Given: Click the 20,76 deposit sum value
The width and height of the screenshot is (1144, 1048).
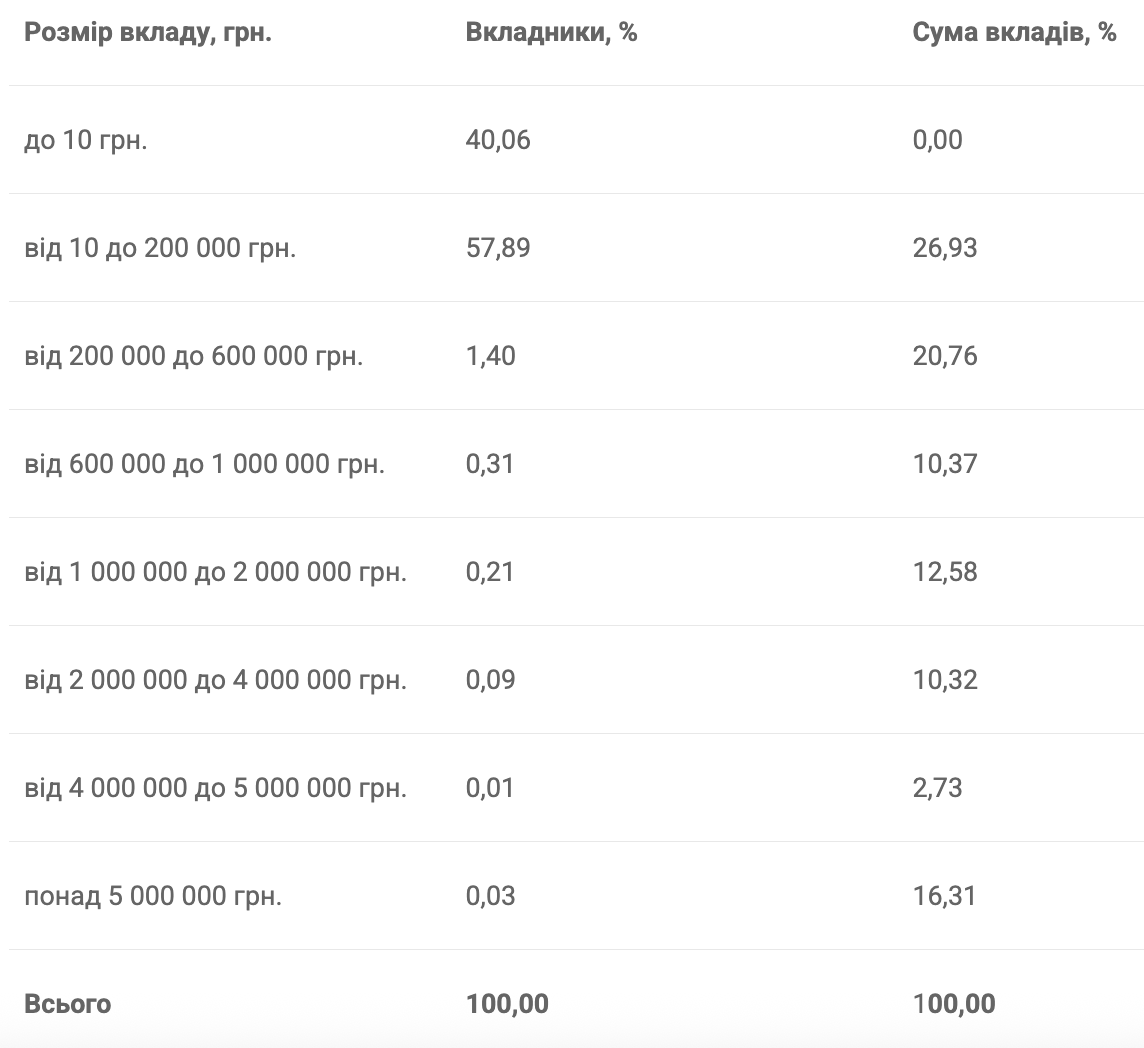Looking at the screenshot, I should pyautogui.click(x=945, y=356).
